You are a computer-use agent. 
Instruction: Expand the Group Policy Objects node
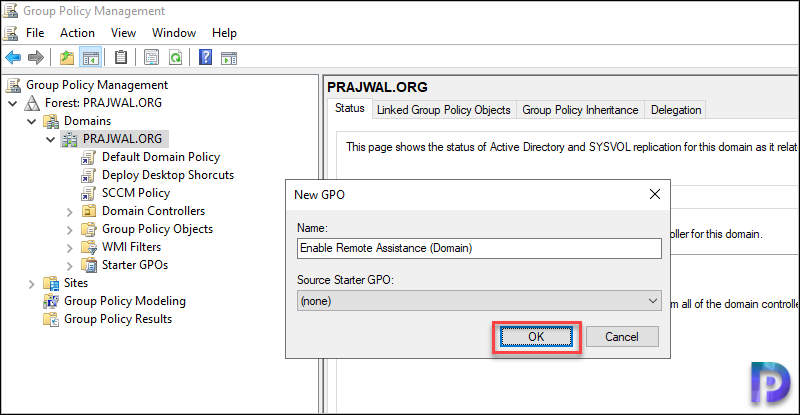click(x=70, y=230)
